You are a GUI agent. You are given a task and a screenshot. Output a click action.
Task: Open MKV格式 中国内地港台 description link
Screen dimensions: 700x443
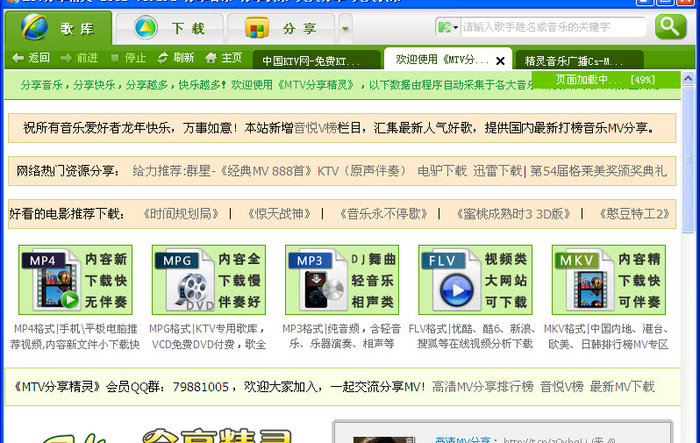coord(607,337)
